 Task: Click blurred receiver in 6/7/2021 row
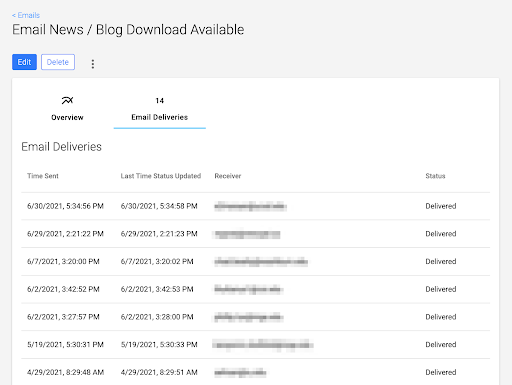(261, 262)
